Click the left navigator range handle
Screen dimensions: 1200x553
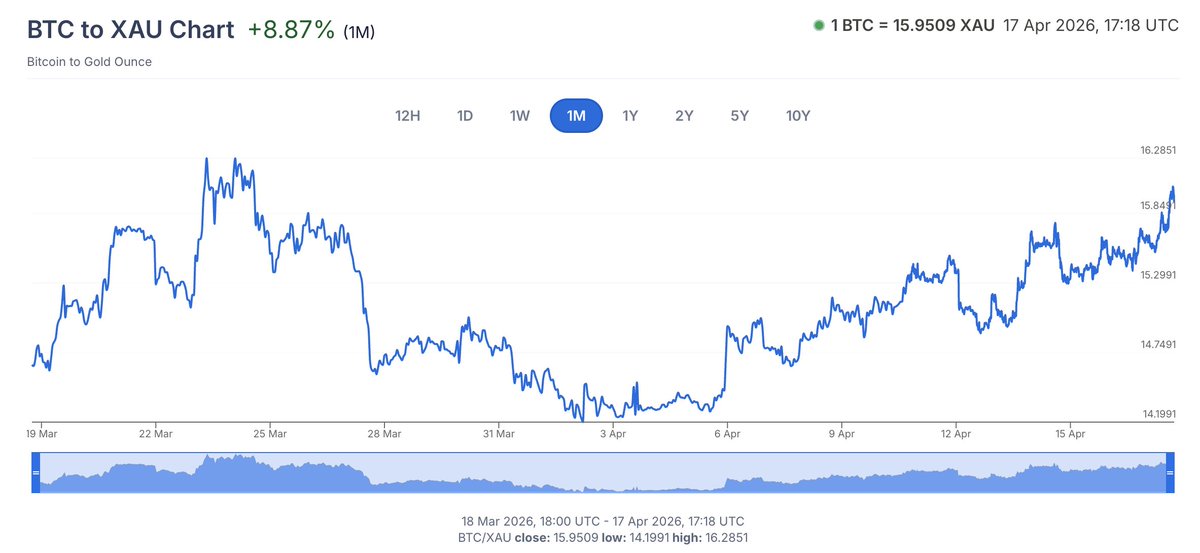point(36,472)
